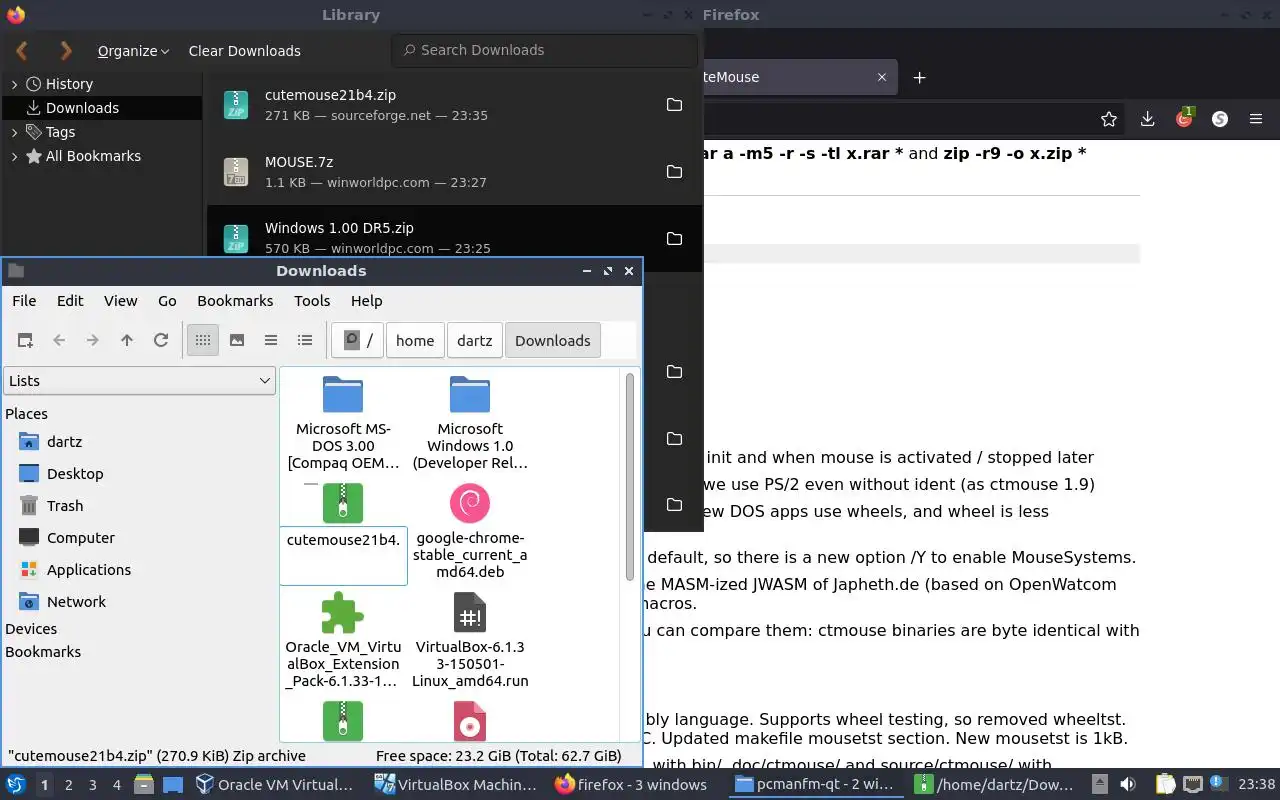Open the Tools menu in the file manager
Image resolution: width=1280 pixels, height=800 pixels.
pyautogui.click(x=312, y=301)
